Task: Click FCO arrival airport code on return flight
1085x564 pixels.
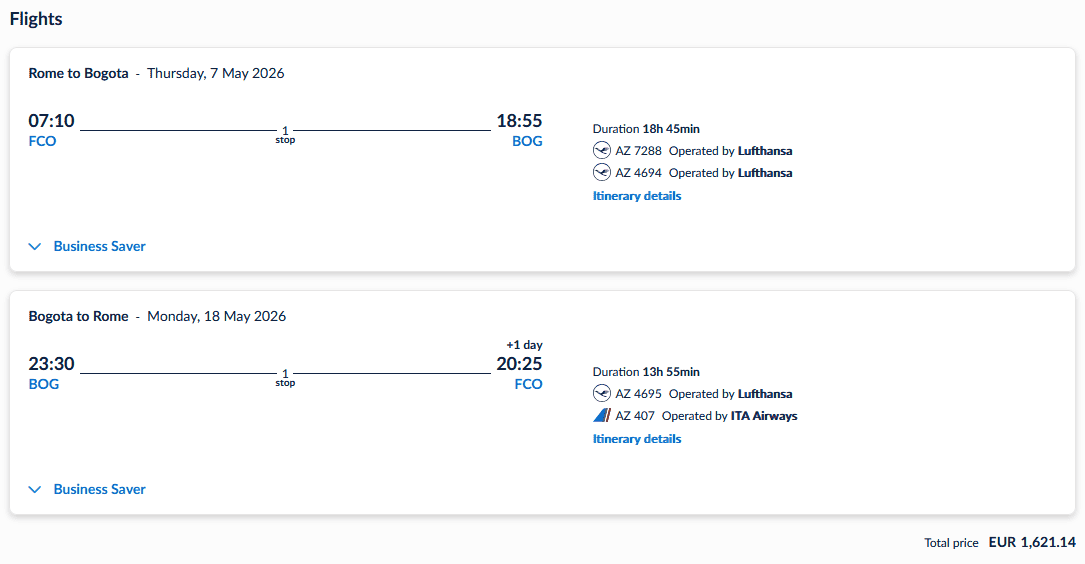Action: 528,384
